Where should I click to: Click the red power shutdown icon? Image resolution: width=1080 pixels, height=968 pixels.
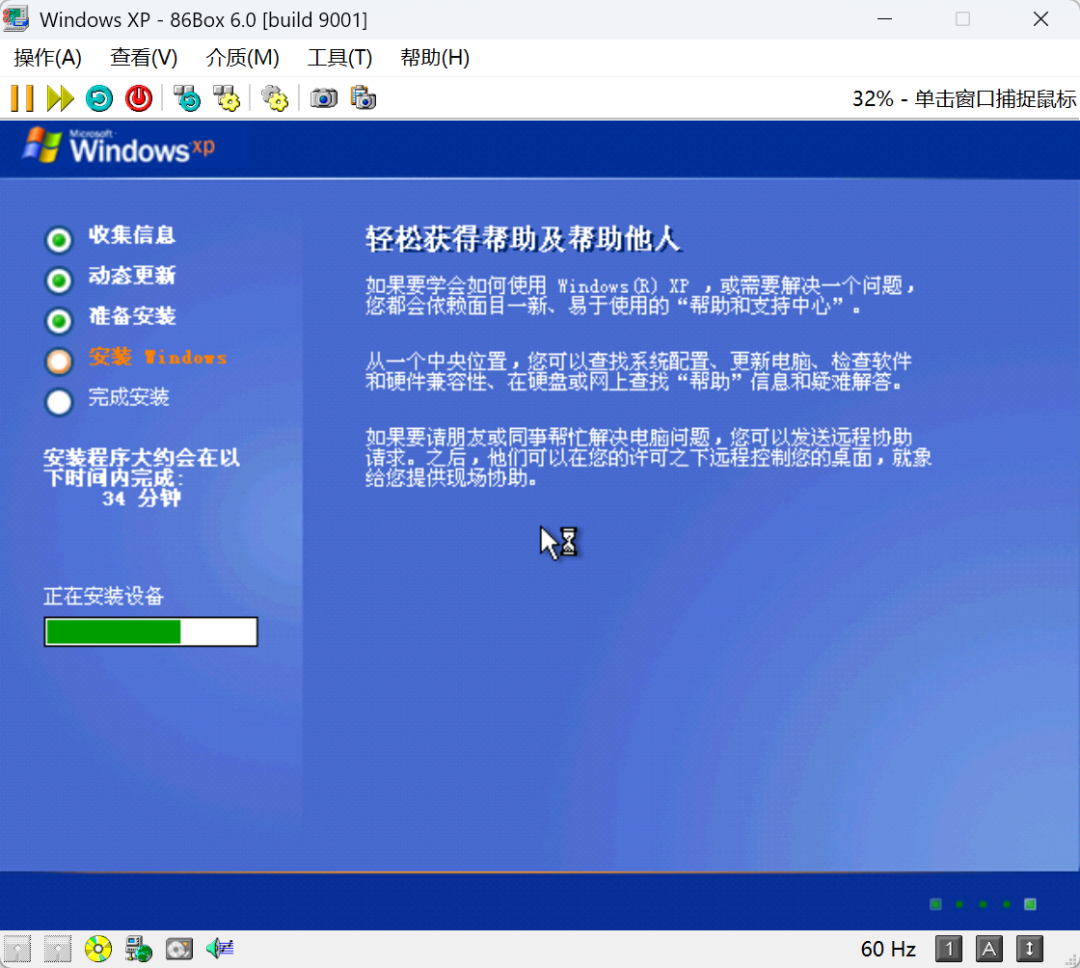pyautogui.click(x=138, y=99)
